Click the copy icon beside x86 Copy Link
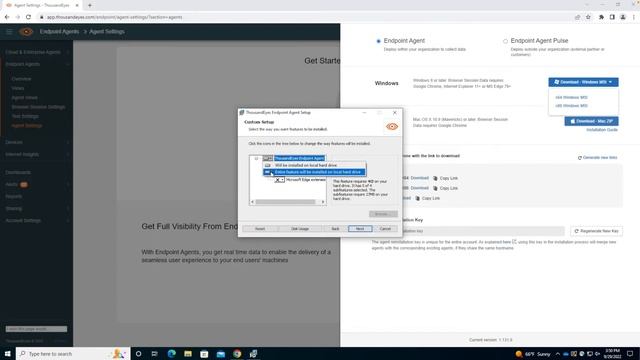Viewport: 640px width, 360px height. (x=435, y=188)
